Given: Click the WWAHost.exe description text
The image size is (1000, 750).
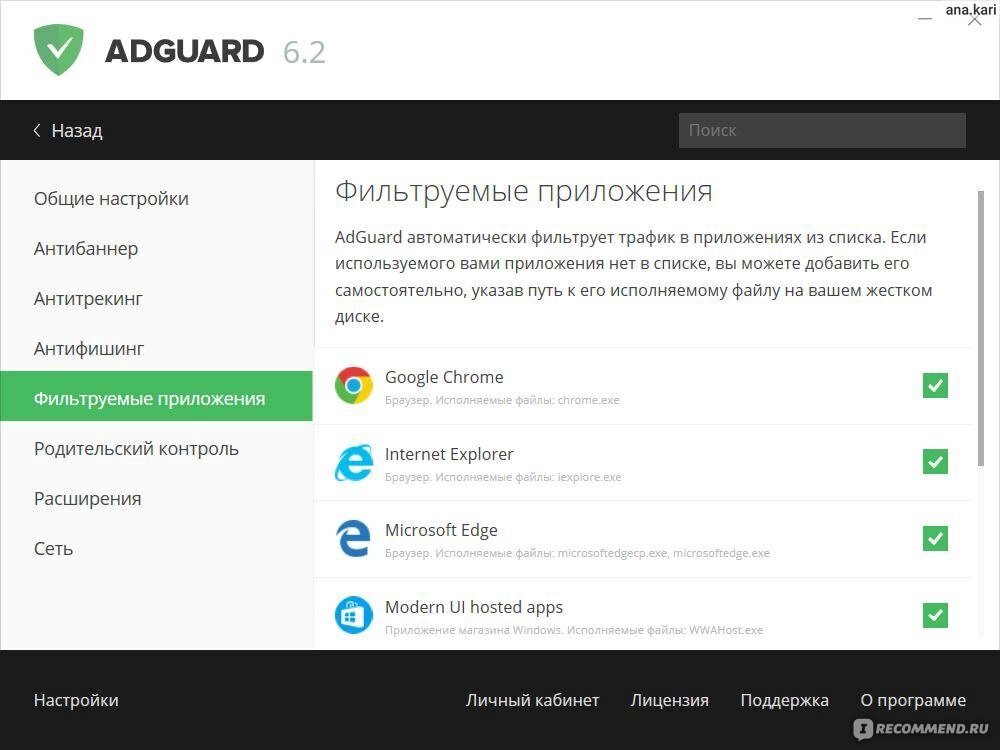Looking at the screenshot, I should click(574, 630).
